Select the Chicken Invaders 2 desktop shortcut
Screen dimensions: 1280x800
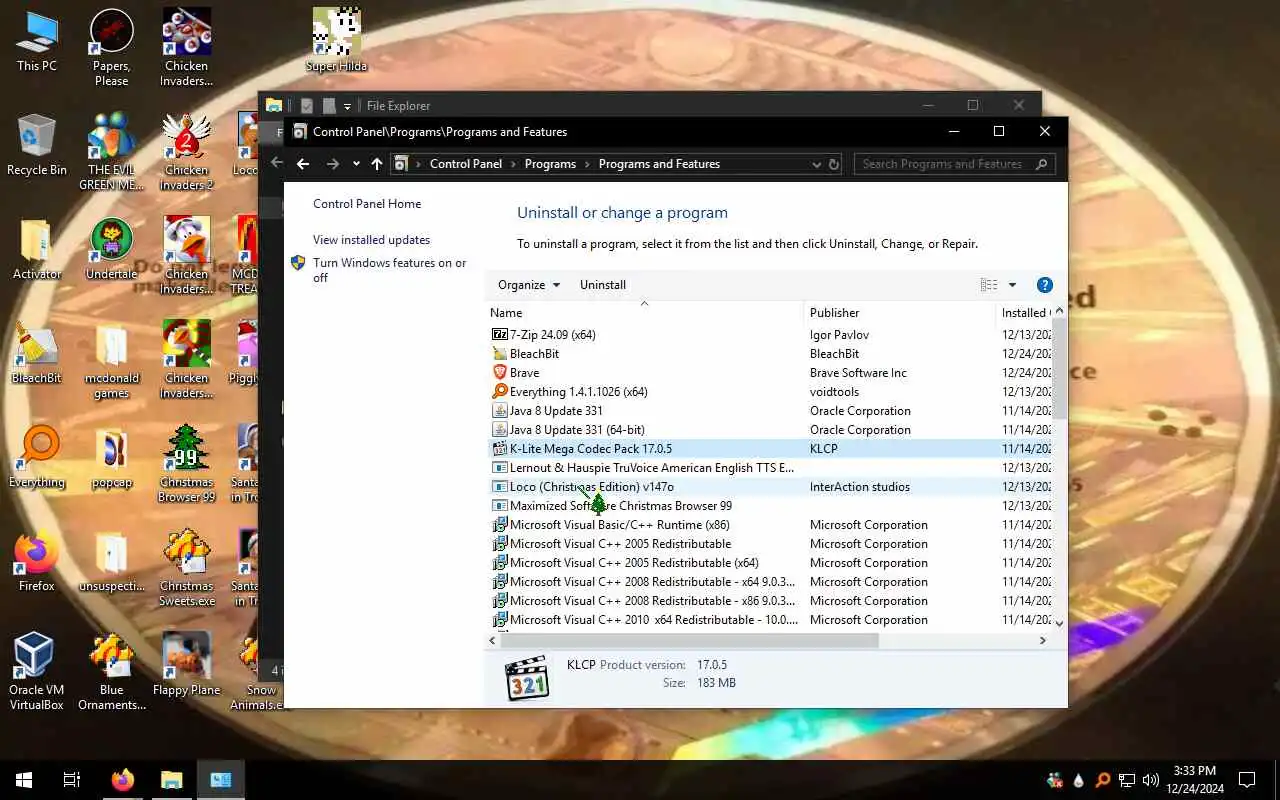[x=187, y=152]
